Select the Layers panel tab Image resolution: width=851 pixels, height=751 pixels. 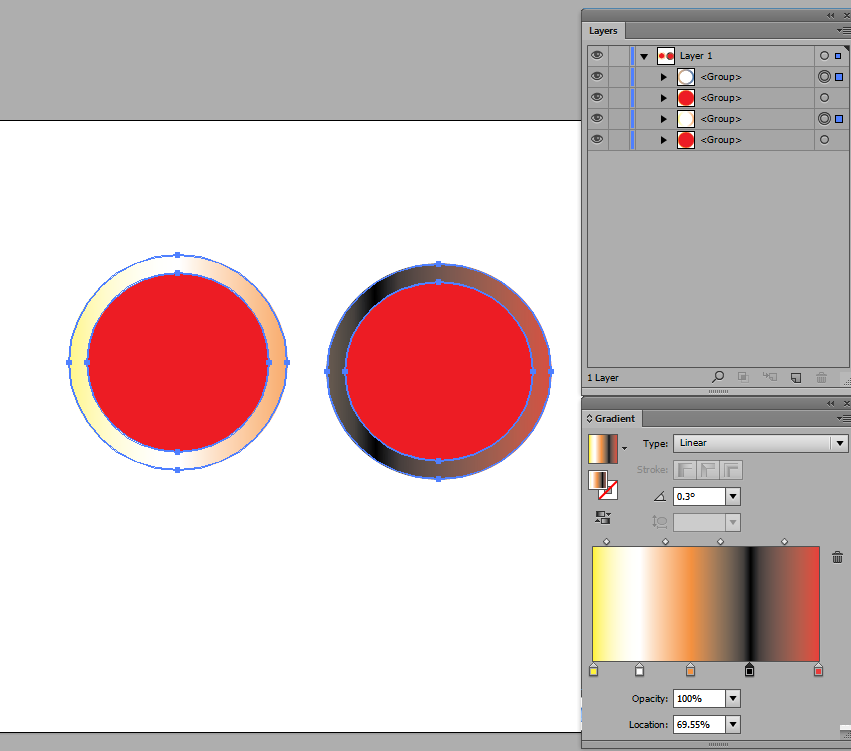pyautogui.click(x=603, y=31)
